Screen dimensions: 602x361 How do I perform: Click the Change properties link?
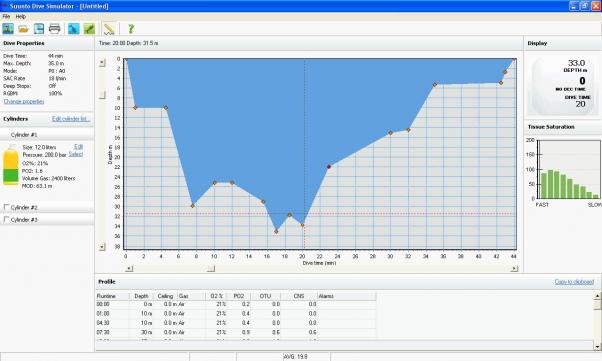(24, 101)
